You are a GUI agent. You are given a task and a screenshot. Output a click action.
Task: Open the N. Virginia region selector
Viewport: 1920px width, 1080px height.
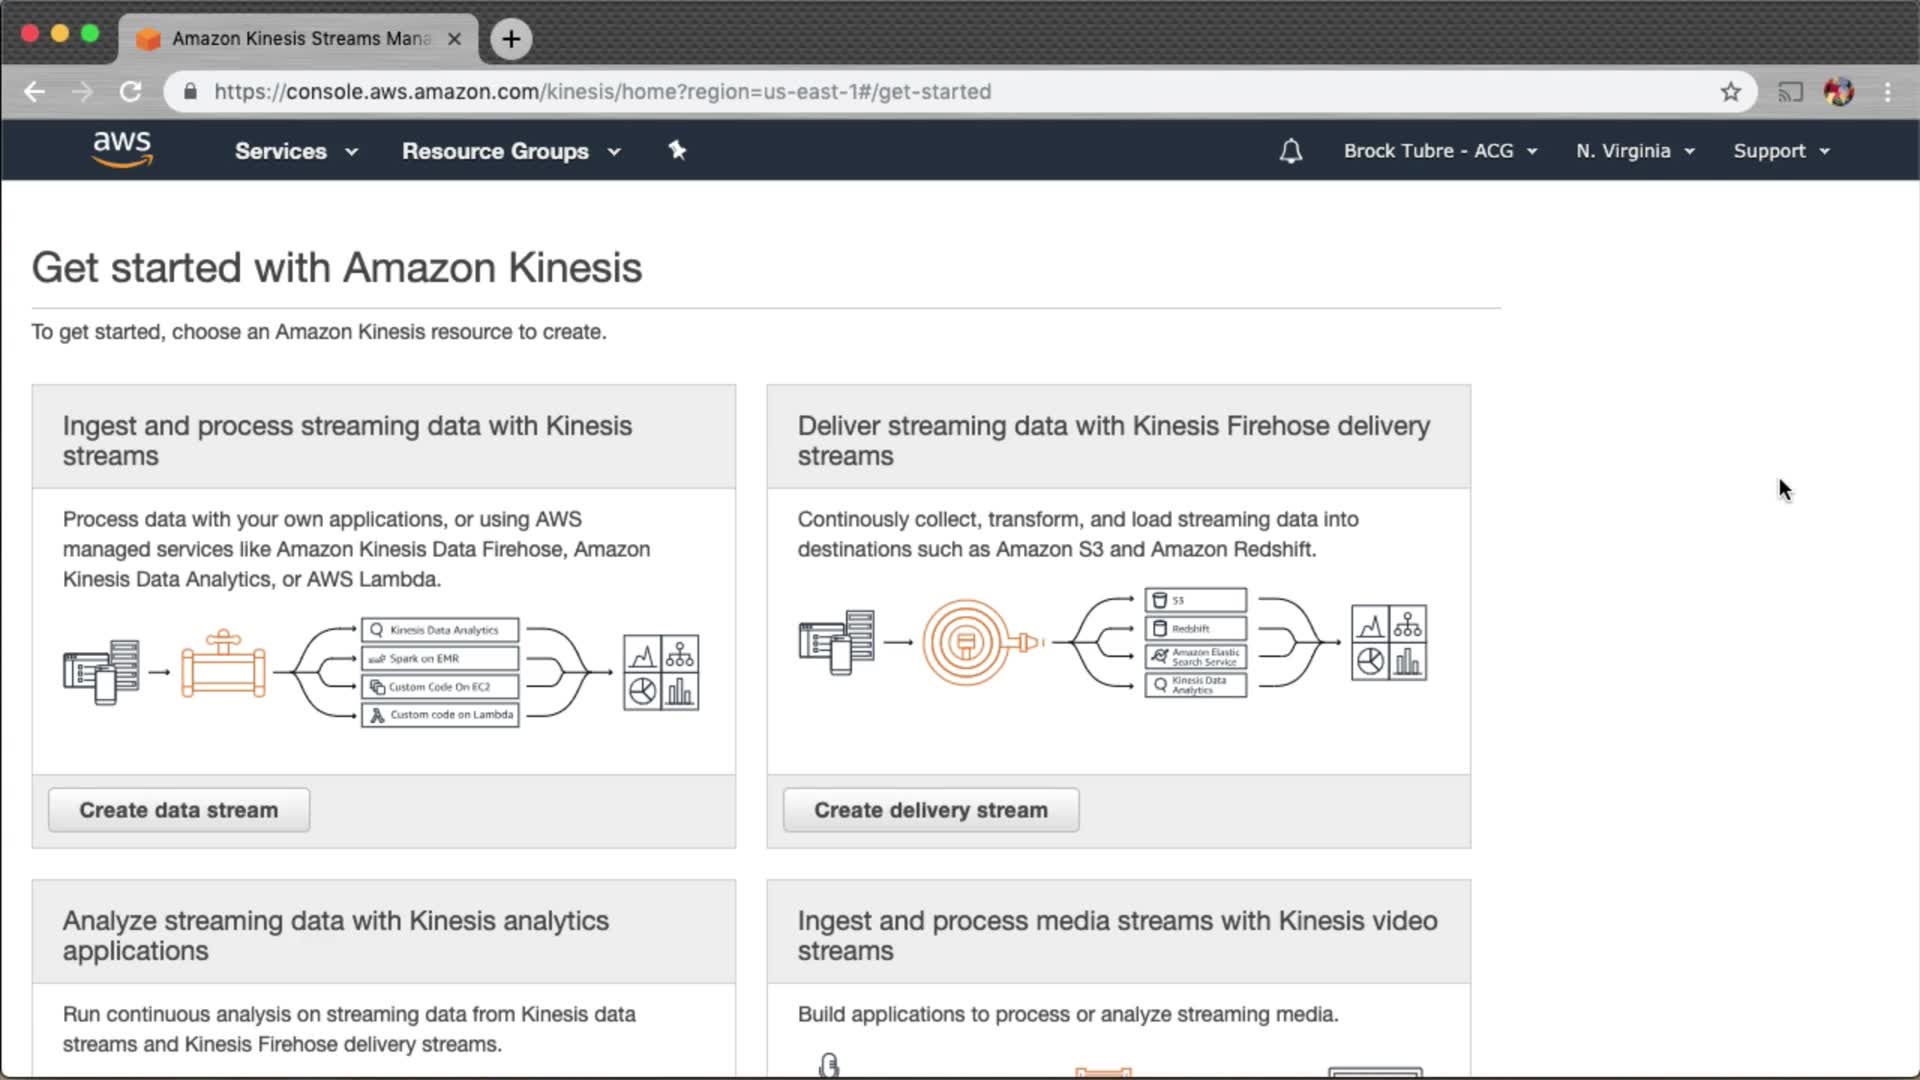tap(1635, 151)
